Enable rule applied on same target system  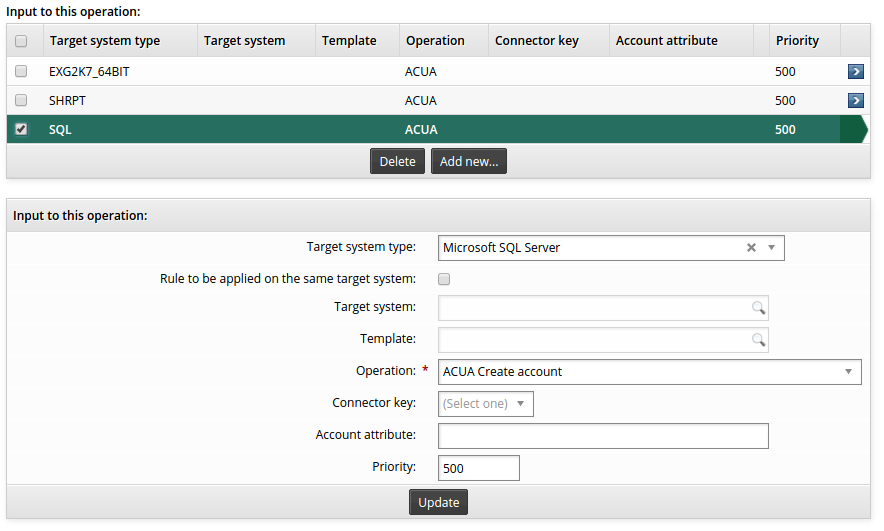click(x=445, y=279)
